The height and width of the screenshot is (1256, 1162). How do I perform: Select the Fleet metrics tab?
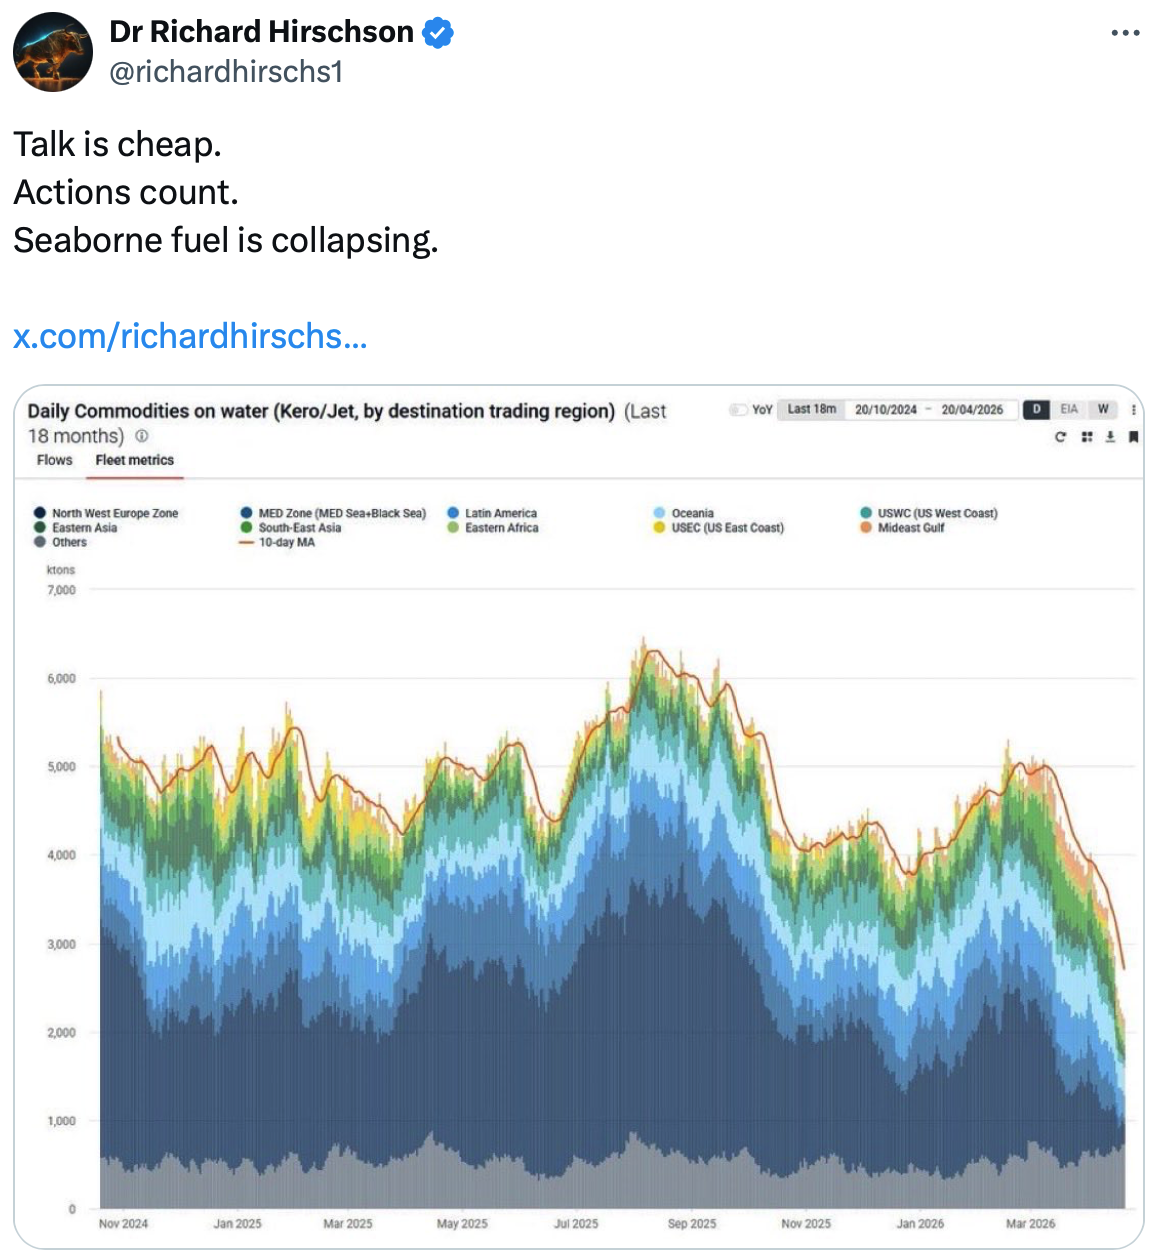tap(135, 460)
